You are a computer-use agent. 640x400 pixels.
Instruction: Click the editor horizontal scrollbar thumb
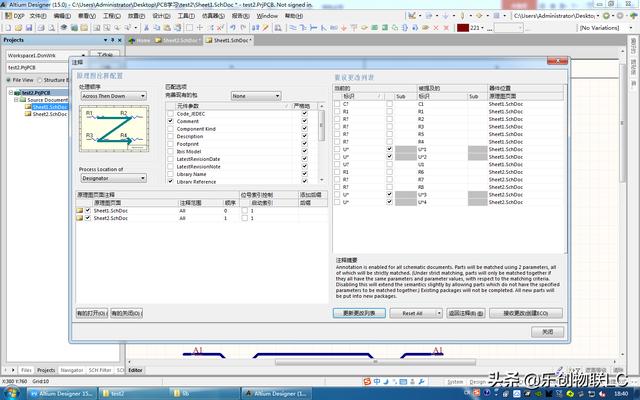(375, 362)
